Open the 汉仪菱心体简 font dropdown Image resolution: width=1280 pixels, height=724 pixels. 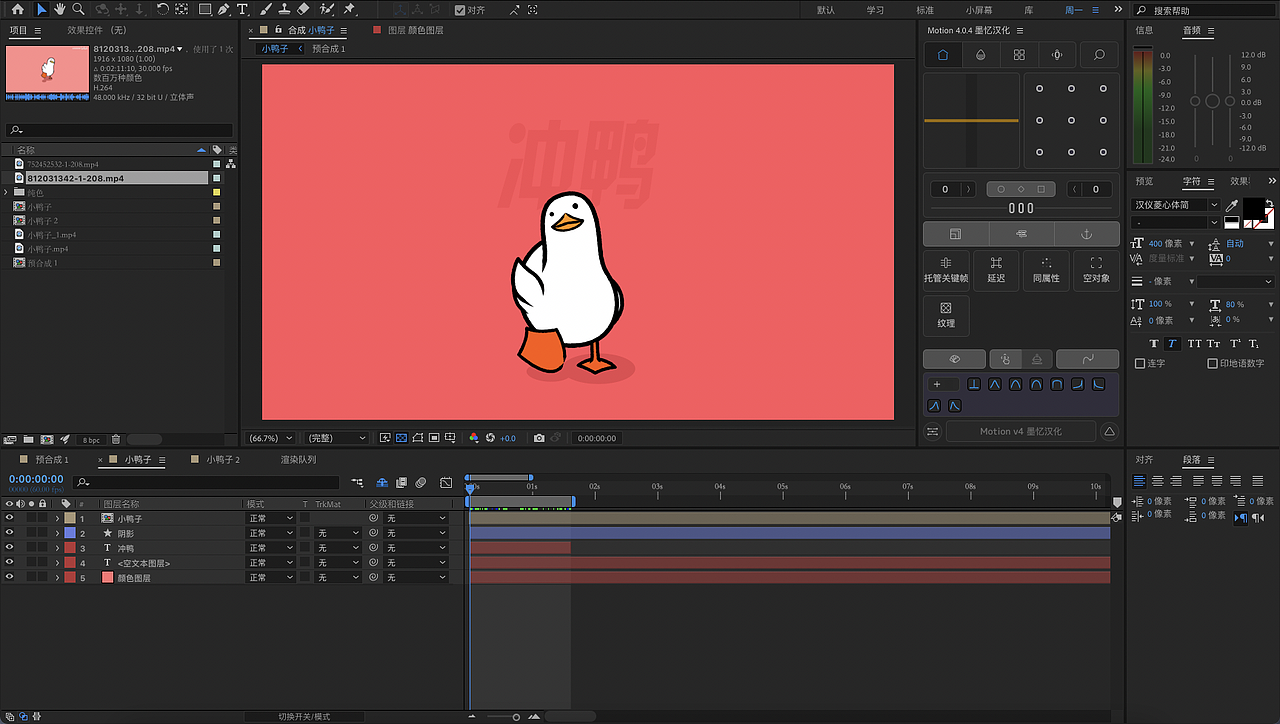pyautogui.click(x=1176, y=205)
